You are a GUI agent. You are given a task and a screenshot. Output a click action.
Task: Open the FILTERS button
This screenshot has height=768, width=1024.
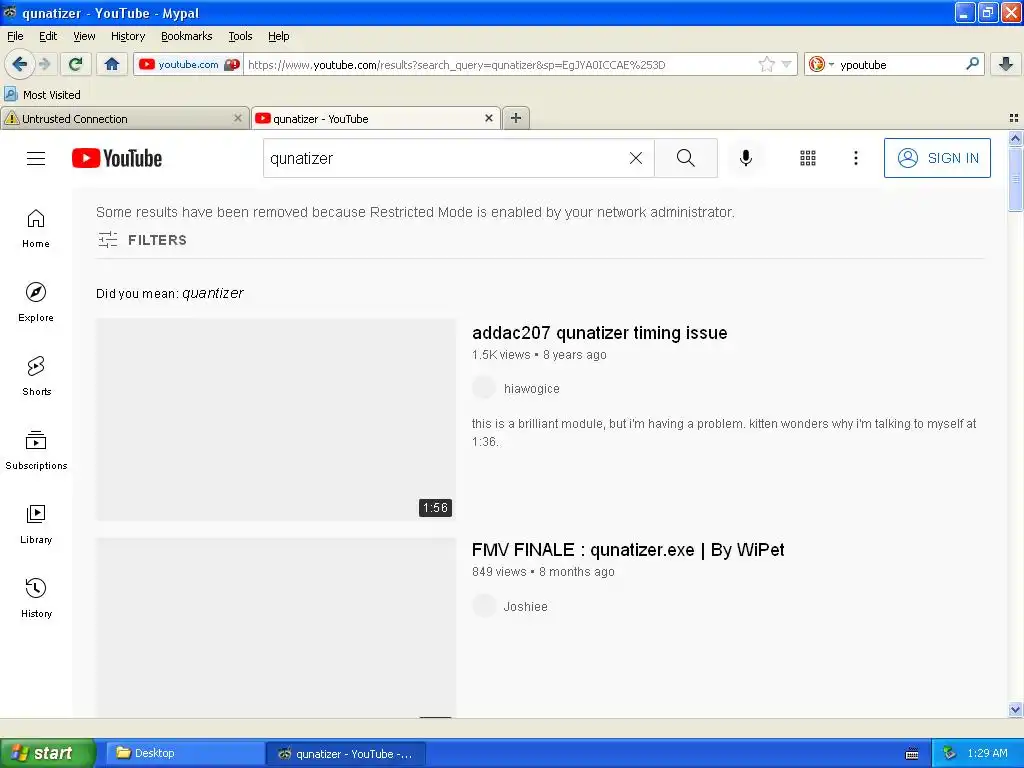click(x=142, y=240)
